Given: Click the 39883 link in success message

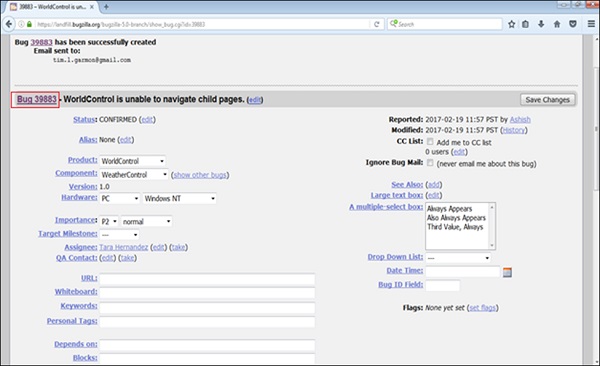Looking at the screenshot, I should 41,42.
